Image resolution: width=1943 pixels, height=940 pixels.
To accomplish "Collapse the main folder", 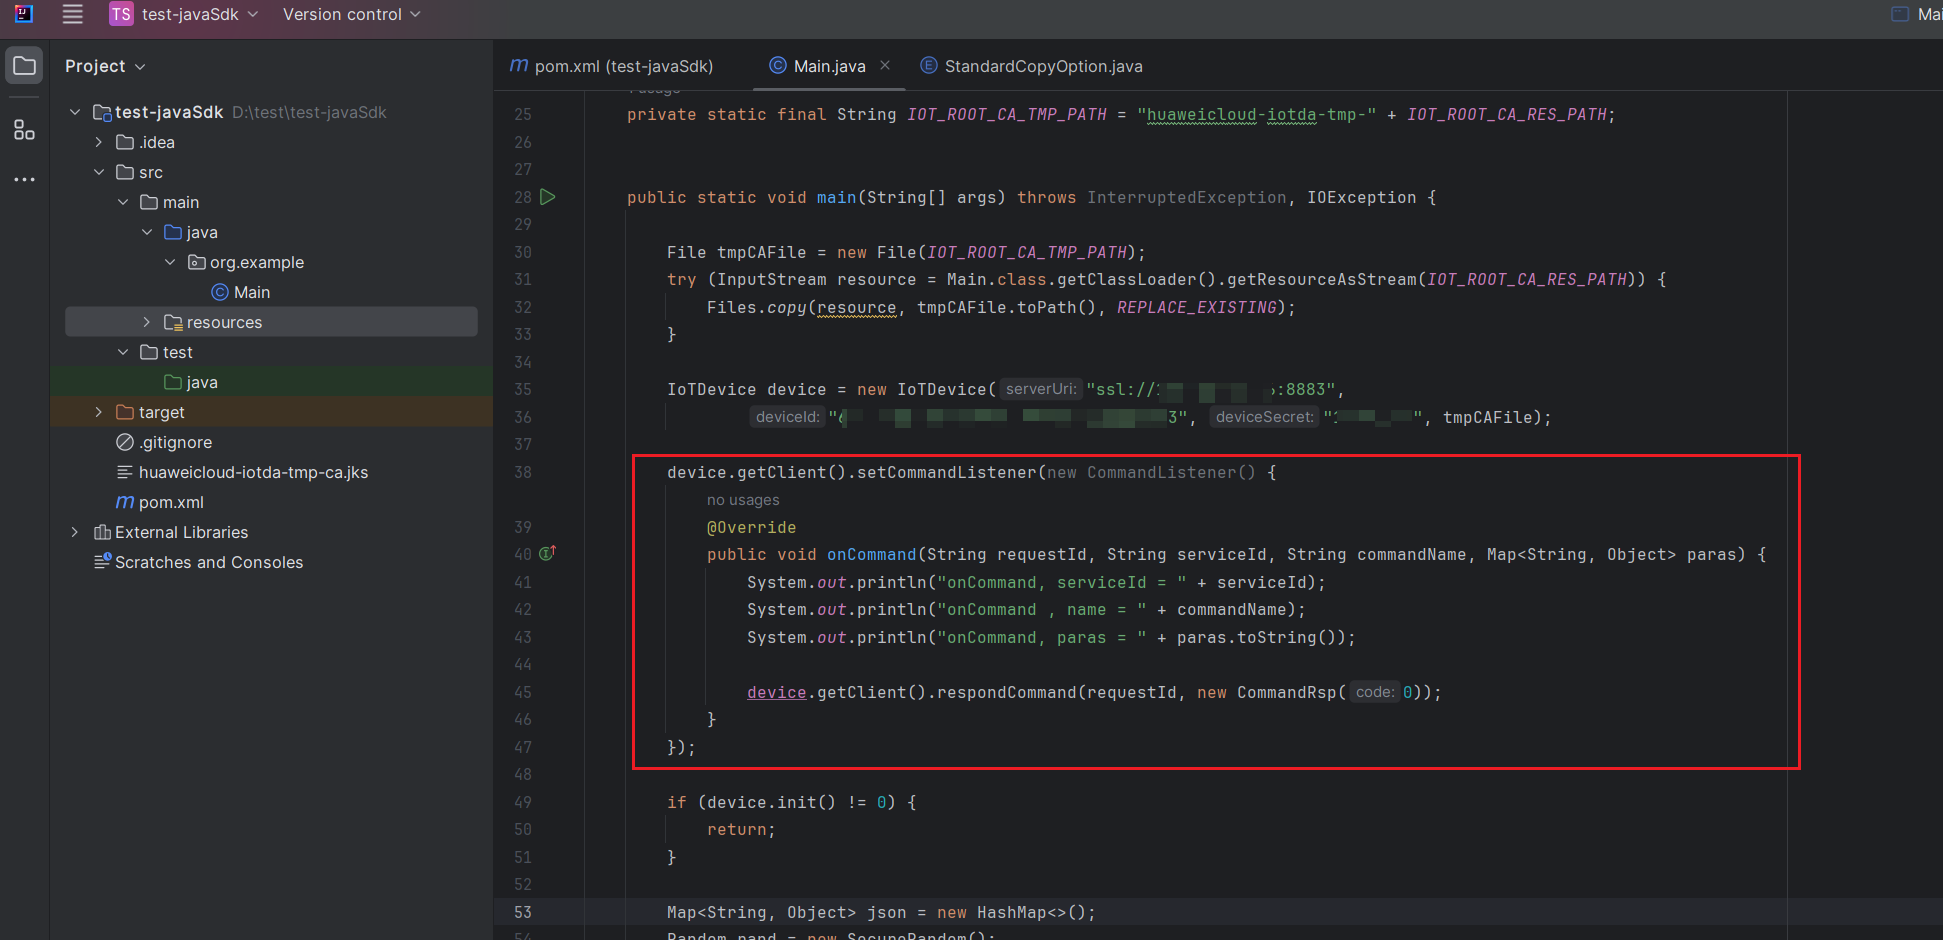I will (x=122, y=202).
